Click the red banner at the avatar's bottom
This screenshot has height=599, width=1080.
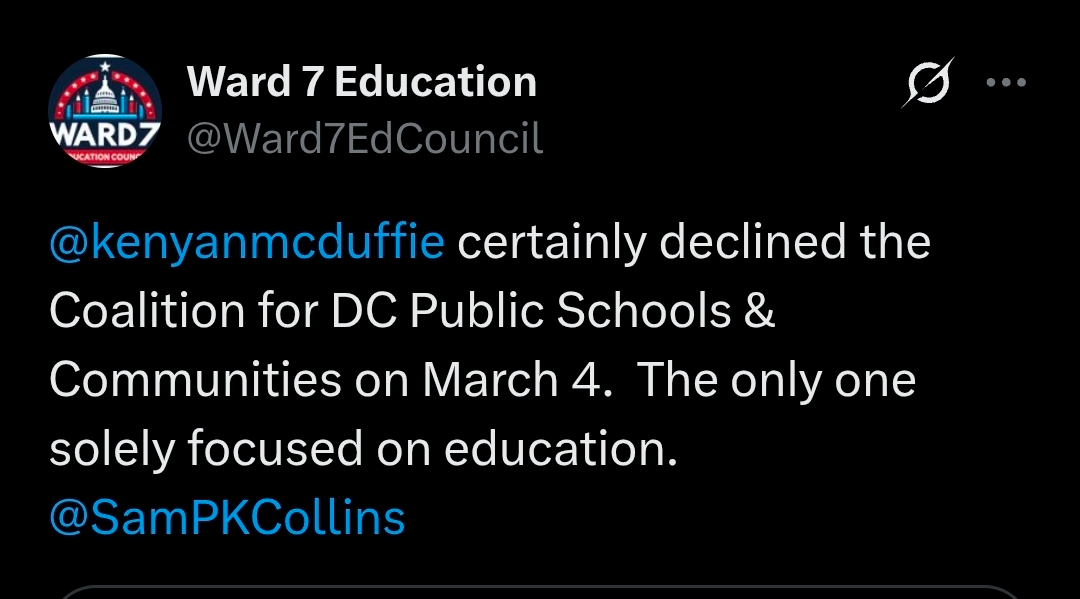[x=104, y=156]
